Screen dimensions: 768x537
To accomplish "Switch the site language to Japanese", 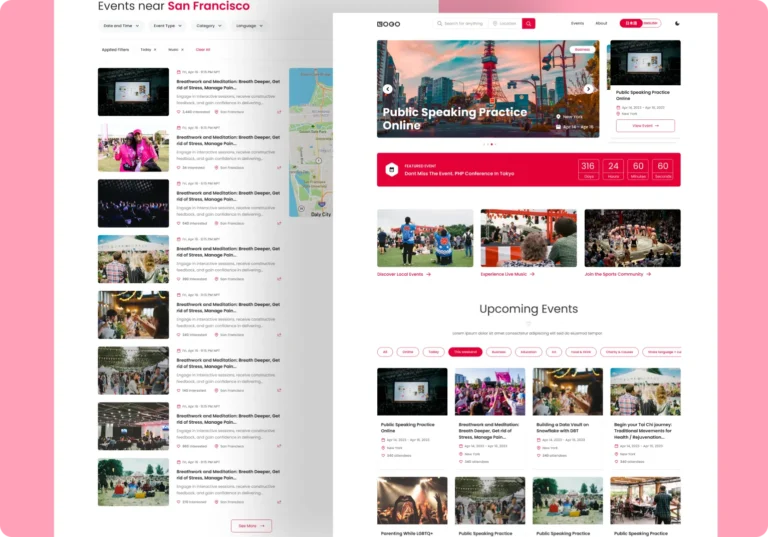I will click(631, 23).
